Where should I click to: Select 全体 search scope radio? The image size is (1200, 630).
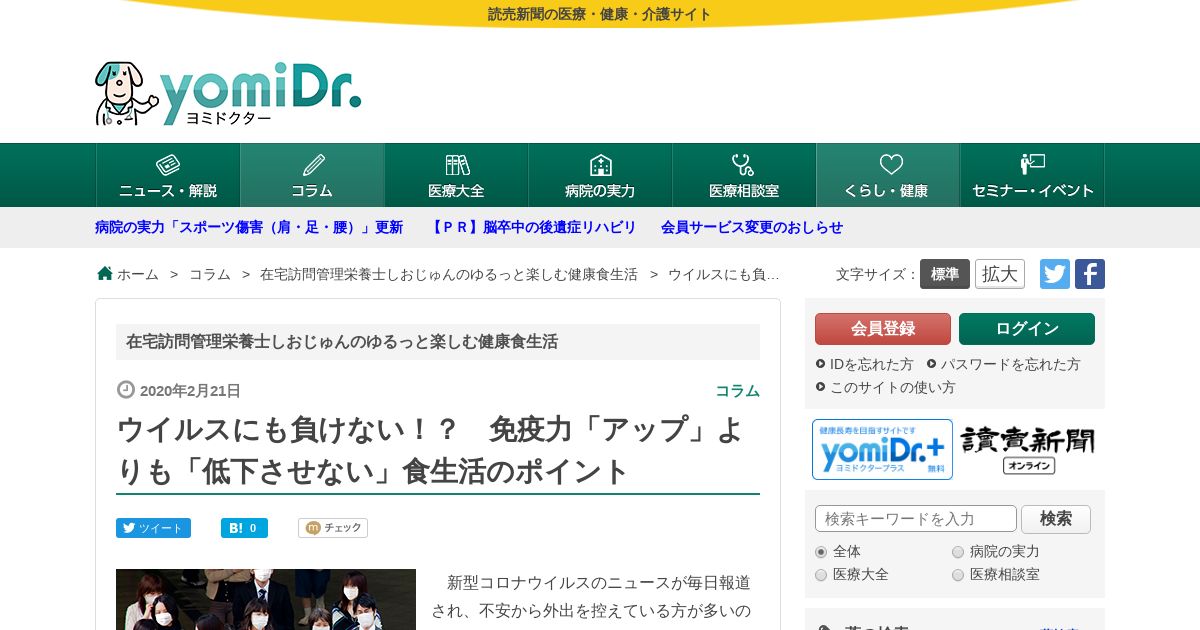(x=821, y=552)
